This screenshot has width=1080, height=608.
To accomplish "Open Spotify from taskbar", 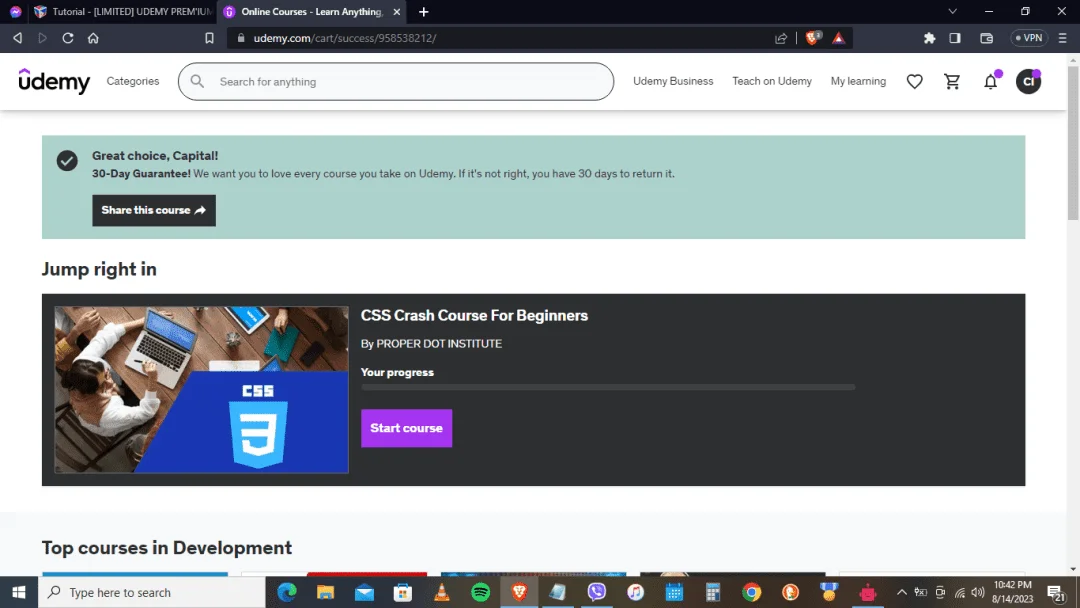I will point(480,592).
